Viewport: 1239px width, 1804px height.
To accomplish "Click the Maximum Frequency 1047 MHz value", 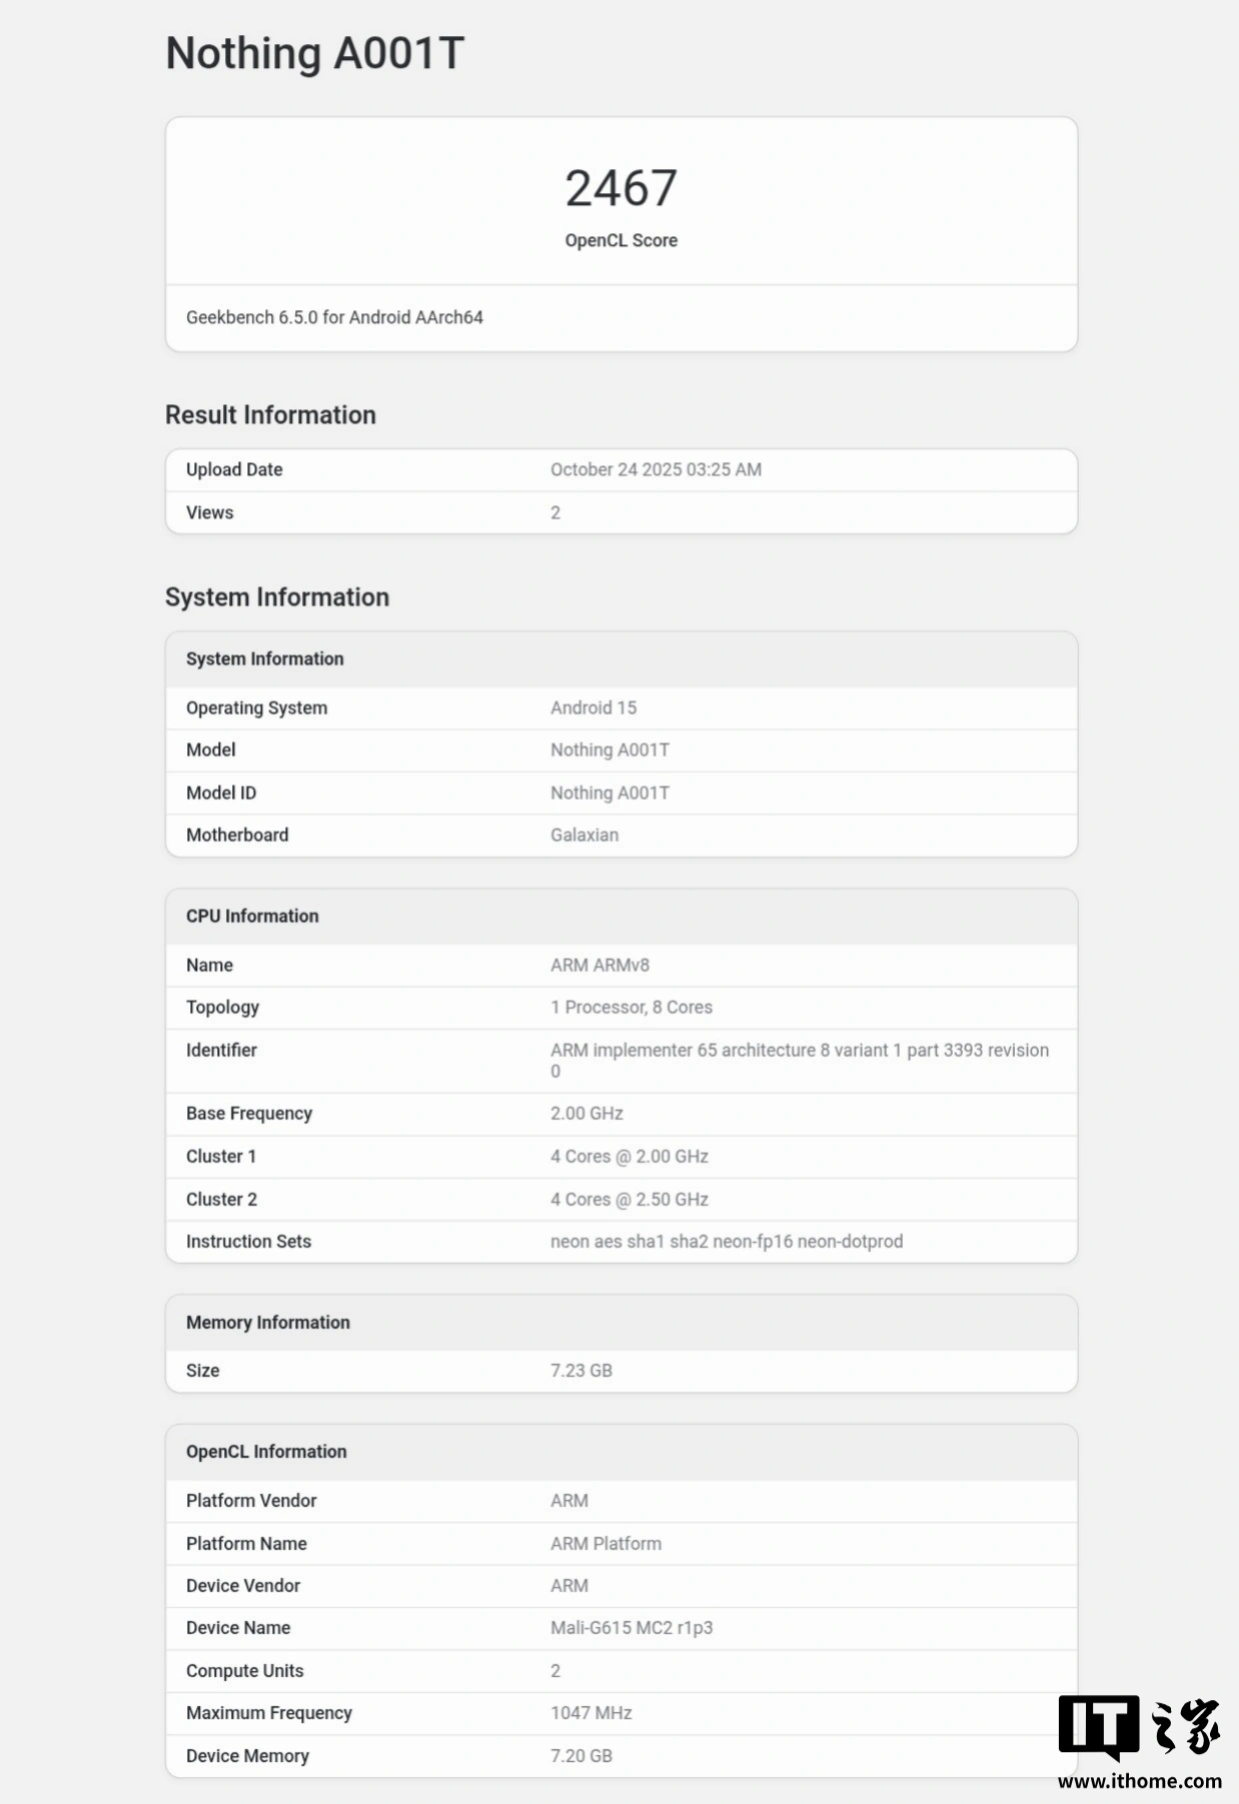I will click(x=591, y=1713).
